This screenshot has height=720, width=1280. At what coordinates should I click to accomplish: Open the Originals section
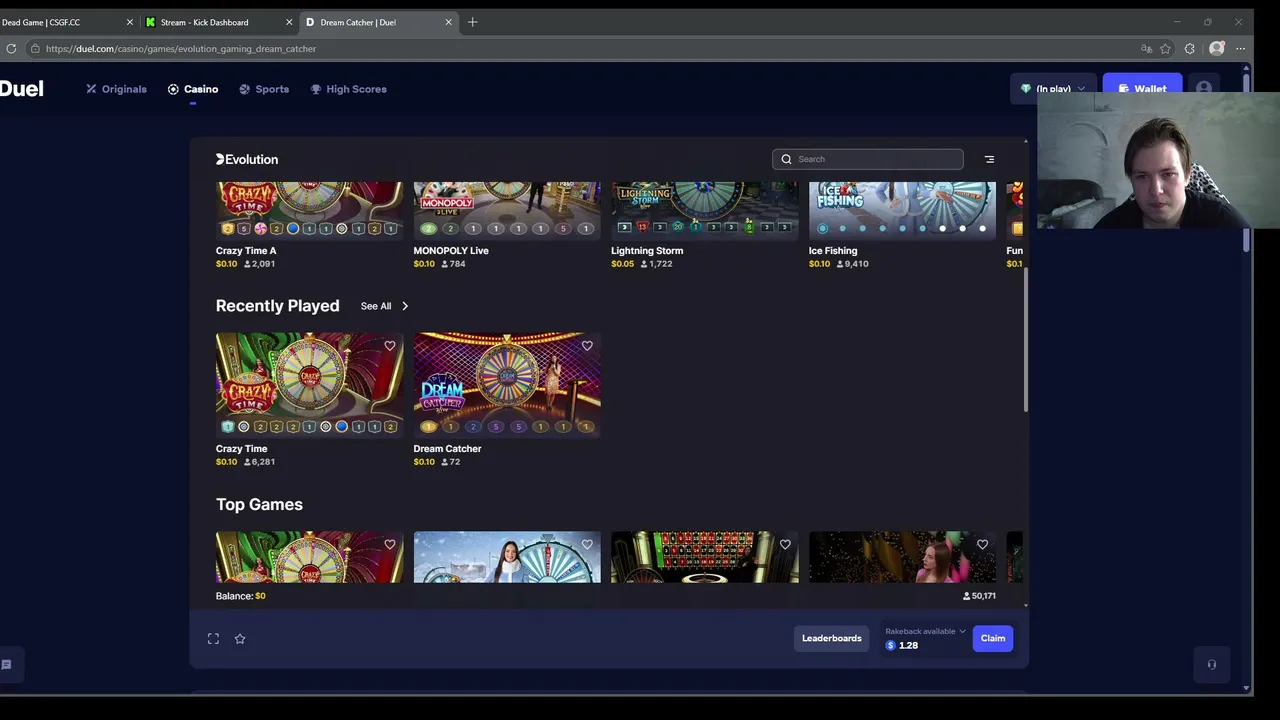[116, 89]
